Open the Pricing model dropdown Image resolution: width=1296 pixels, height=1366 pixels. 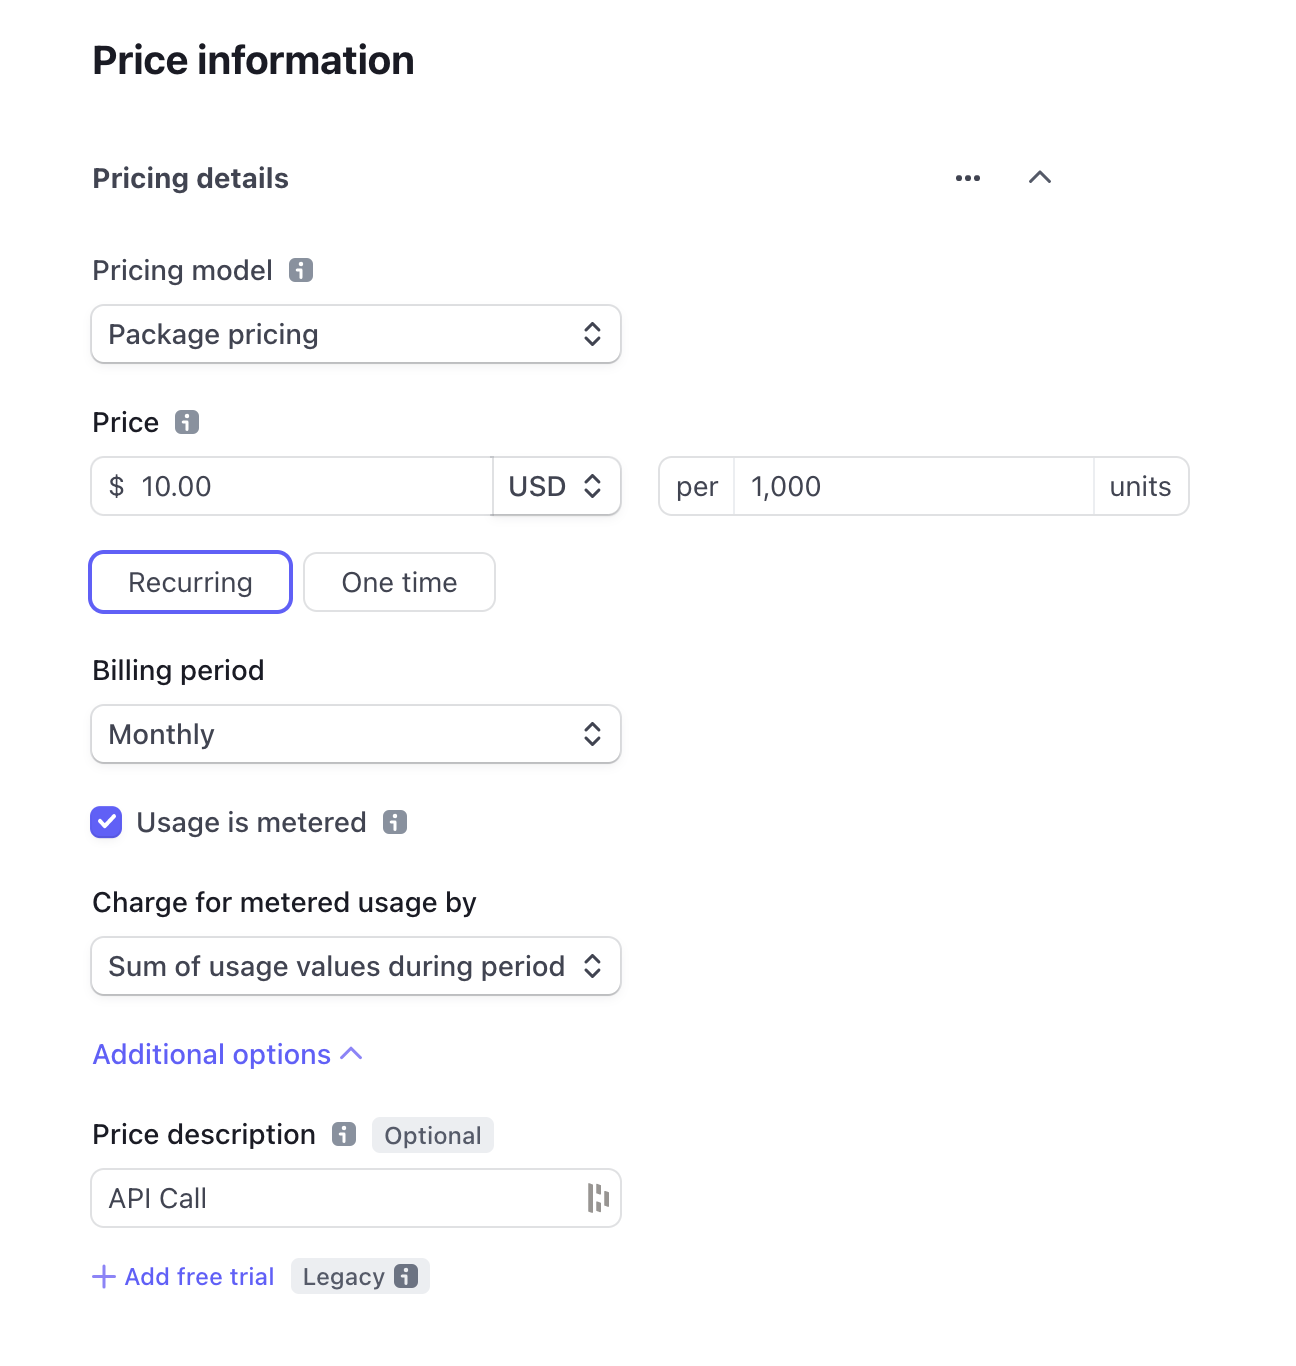click(356, 334)
